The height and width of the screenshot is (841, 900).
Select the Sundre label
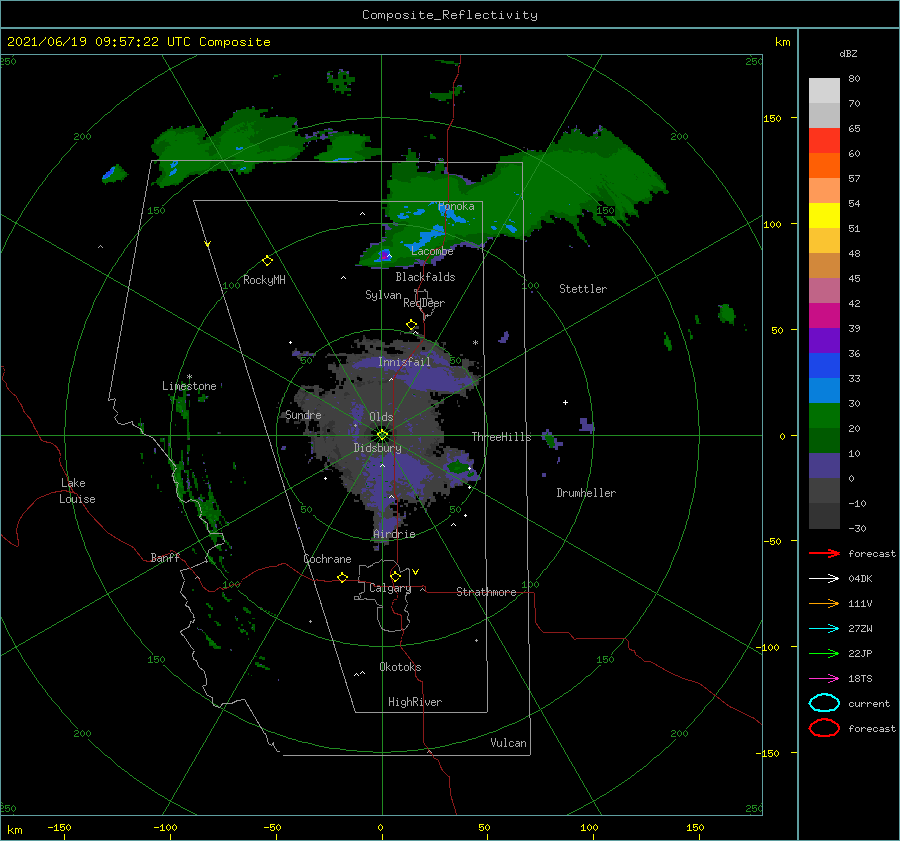coord(303,414)
